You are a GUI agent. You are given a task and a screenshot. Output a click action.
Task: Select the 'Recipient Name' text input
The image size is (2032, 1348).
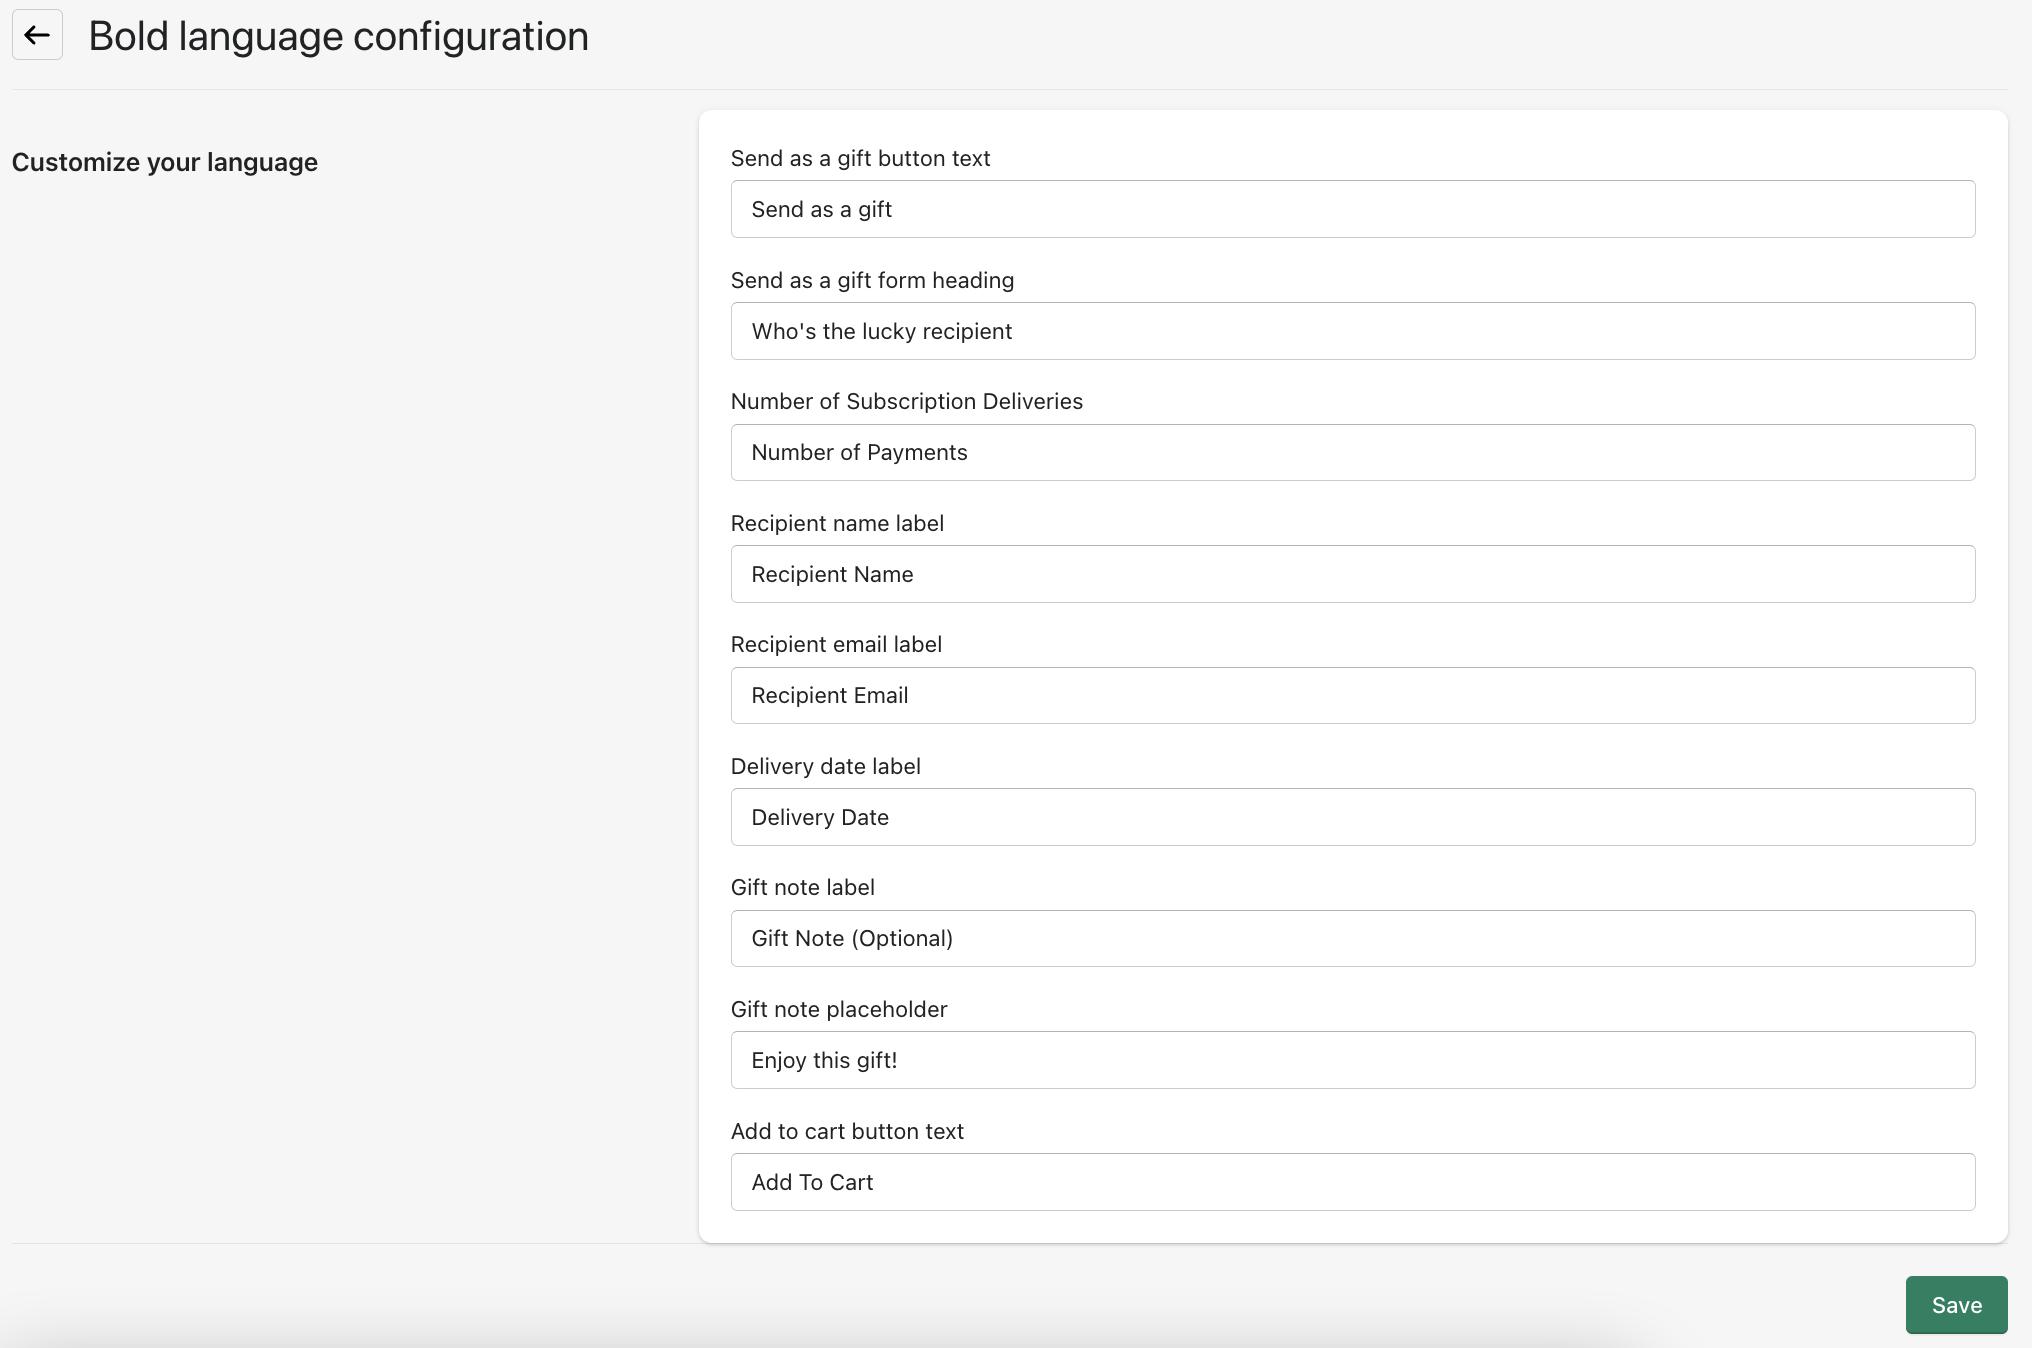tap(1352, 574)
